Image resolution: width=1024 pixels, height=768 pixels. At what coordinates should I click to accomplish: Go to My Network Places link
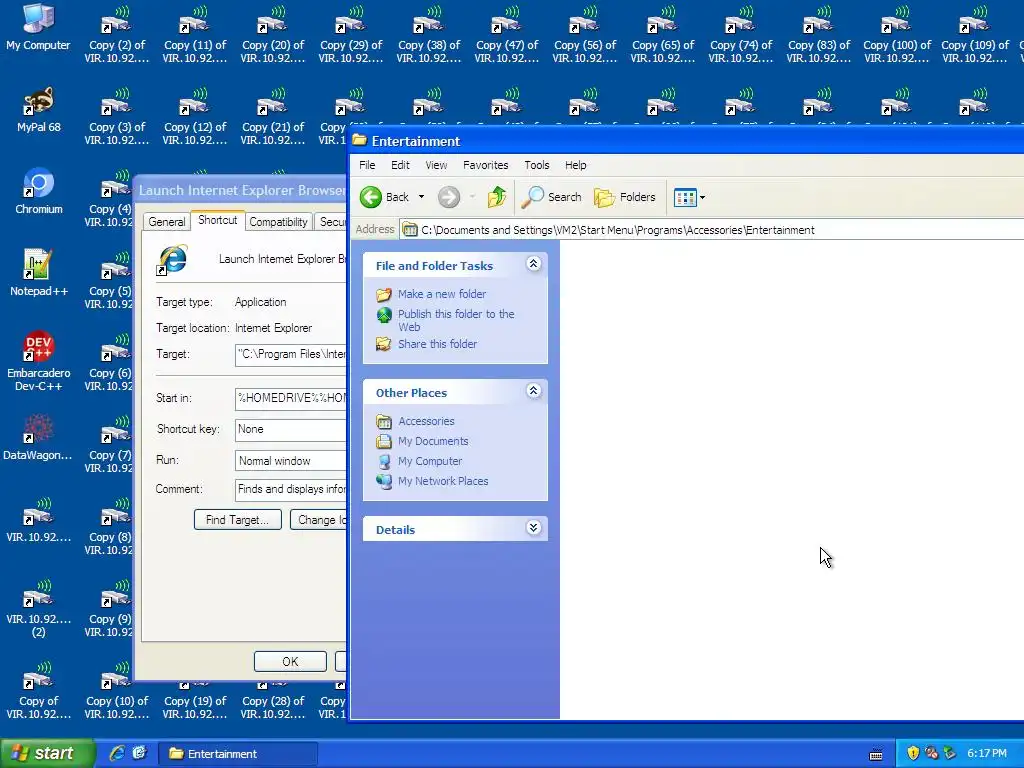443,481
